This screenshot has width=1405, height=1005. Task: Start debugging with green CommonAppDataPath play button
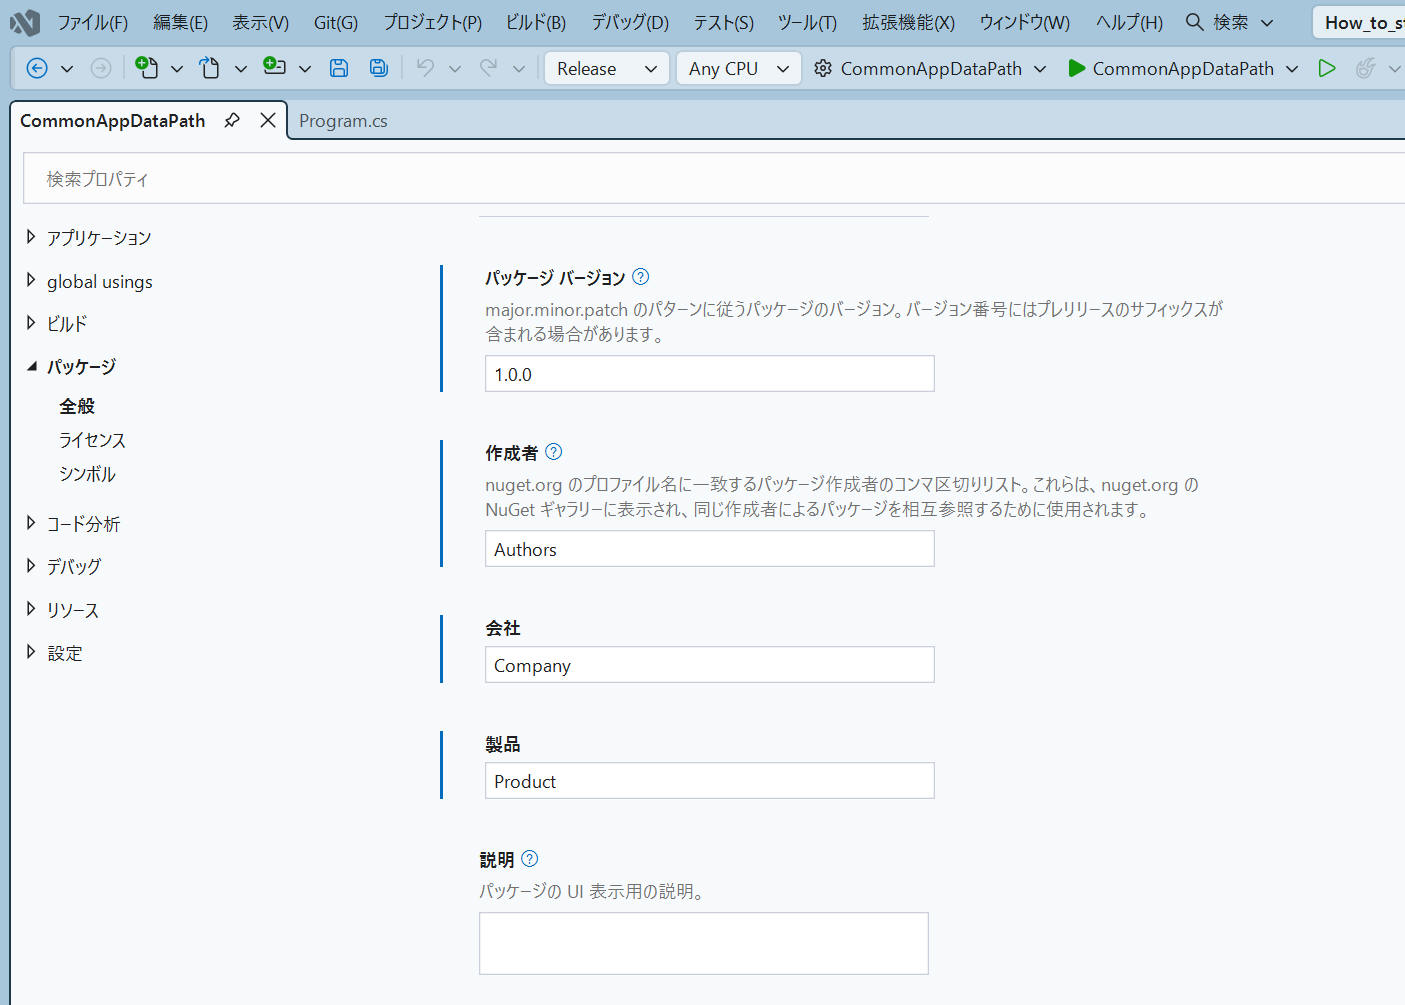(1171, 68)
